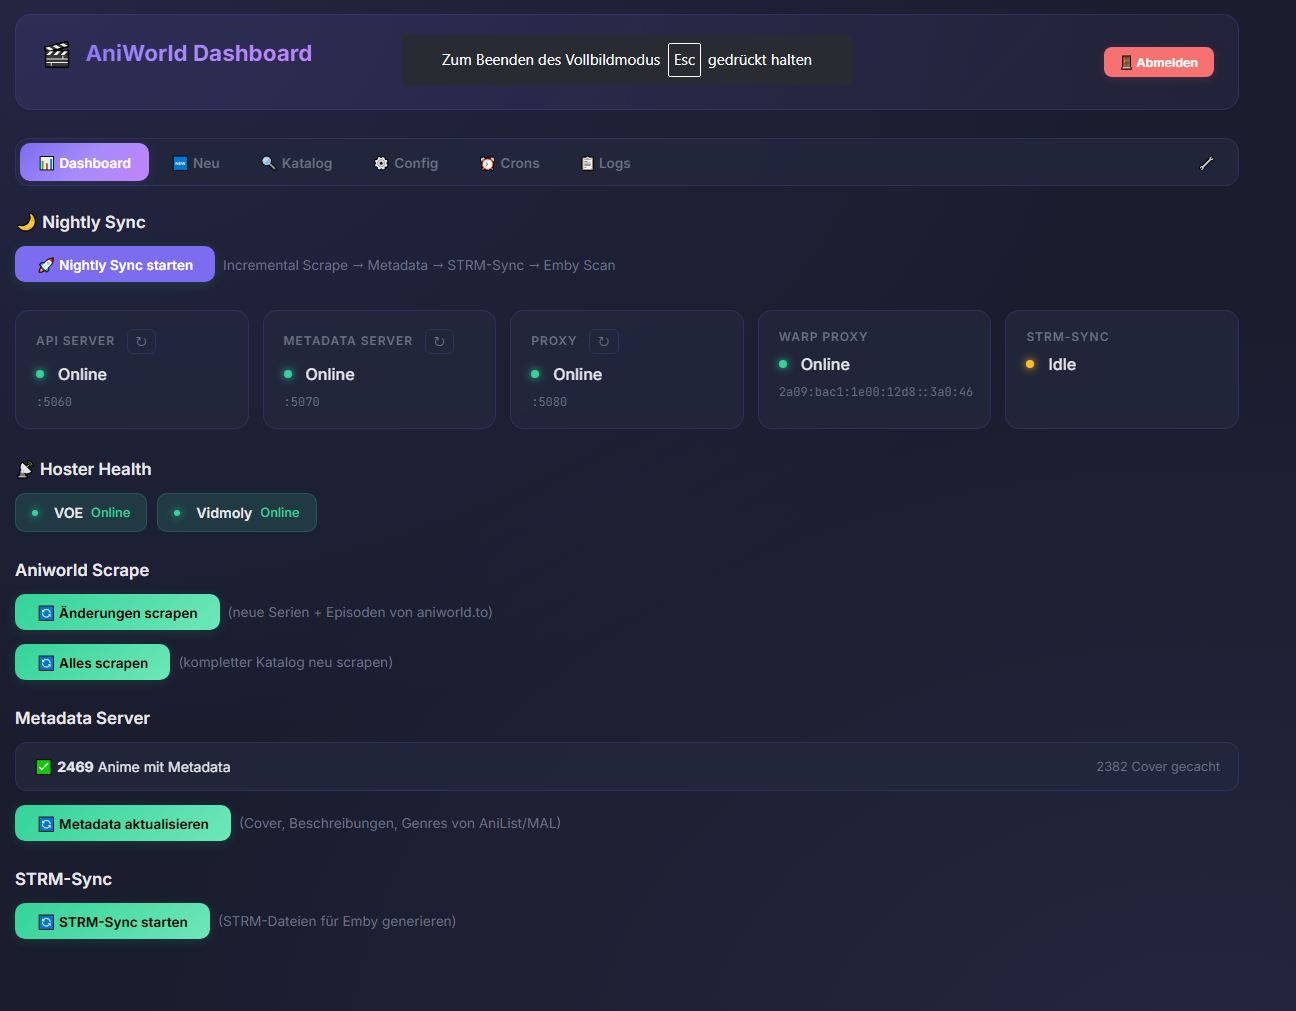The image size is (1296, 1011).
Task: Click the STRM-Sync Idle status card
Action: coord(1122,369)
